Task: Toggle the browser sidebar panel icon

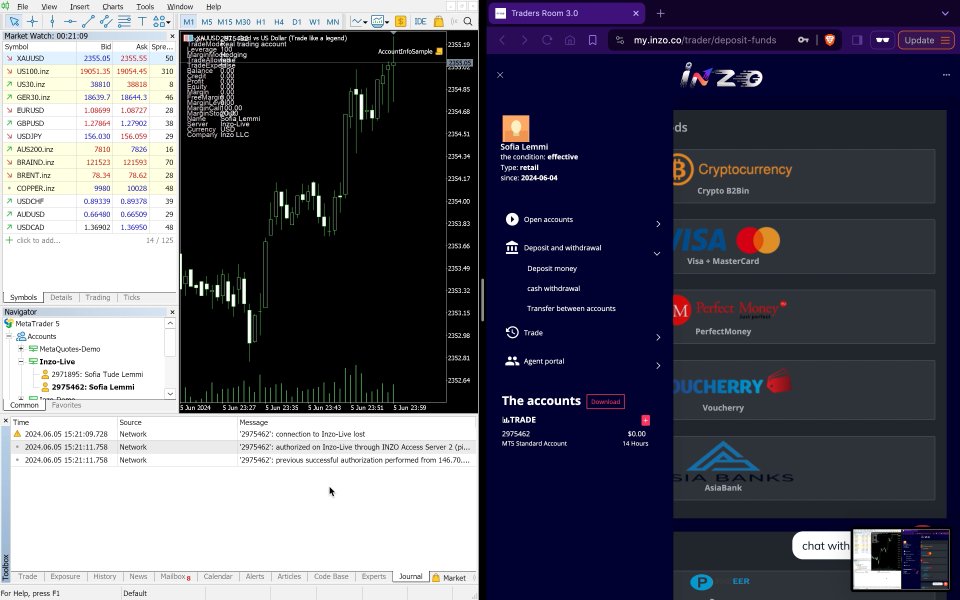Action: coord(857,40)
